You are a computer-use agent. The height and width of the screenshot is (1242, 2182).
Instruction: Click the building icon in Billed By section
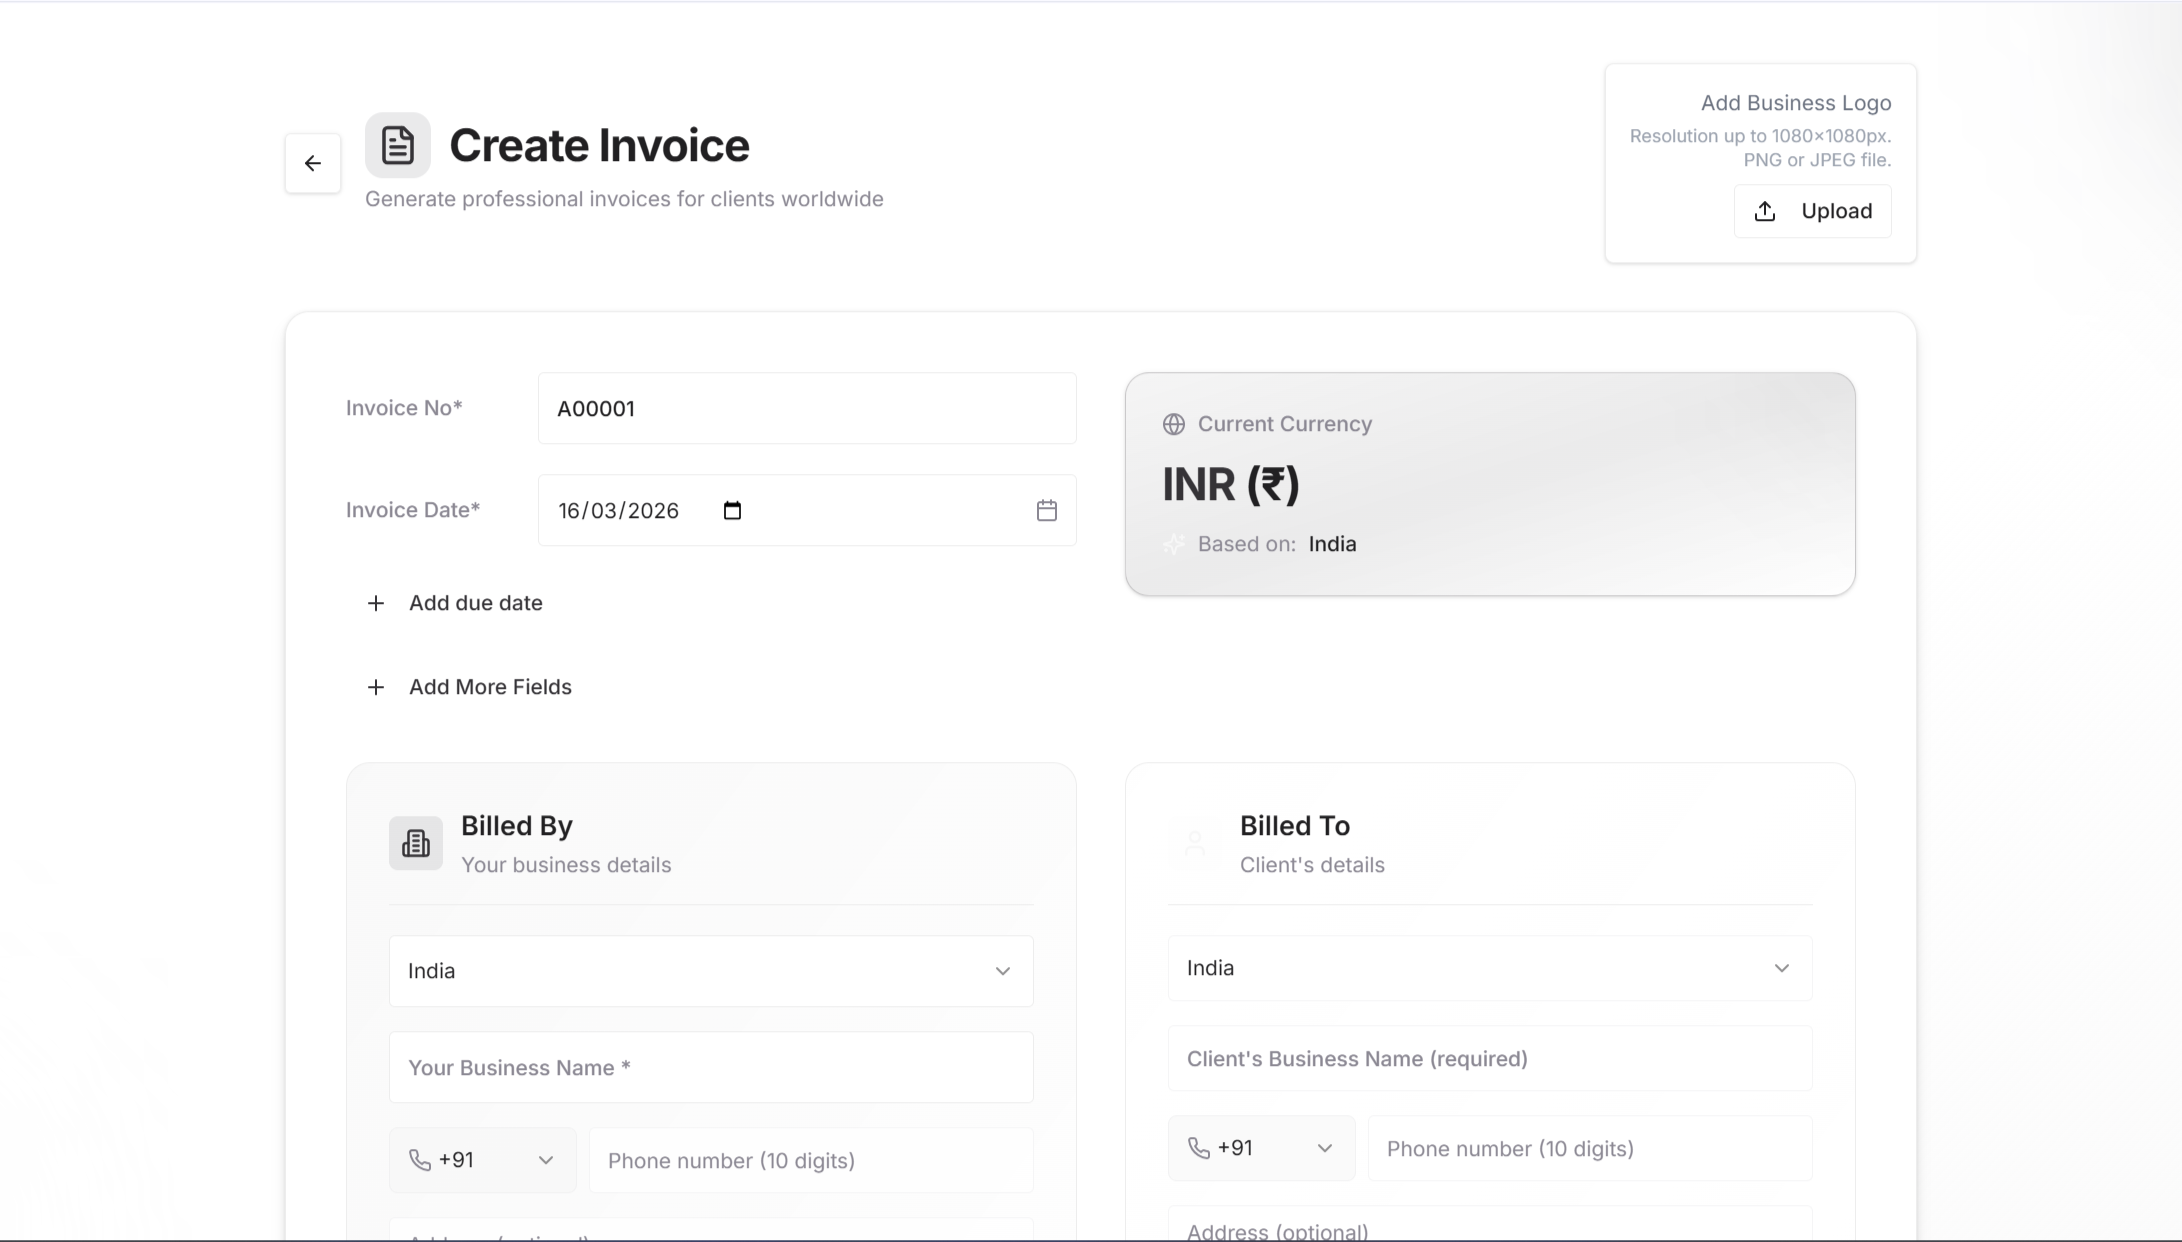coord(415,843)
